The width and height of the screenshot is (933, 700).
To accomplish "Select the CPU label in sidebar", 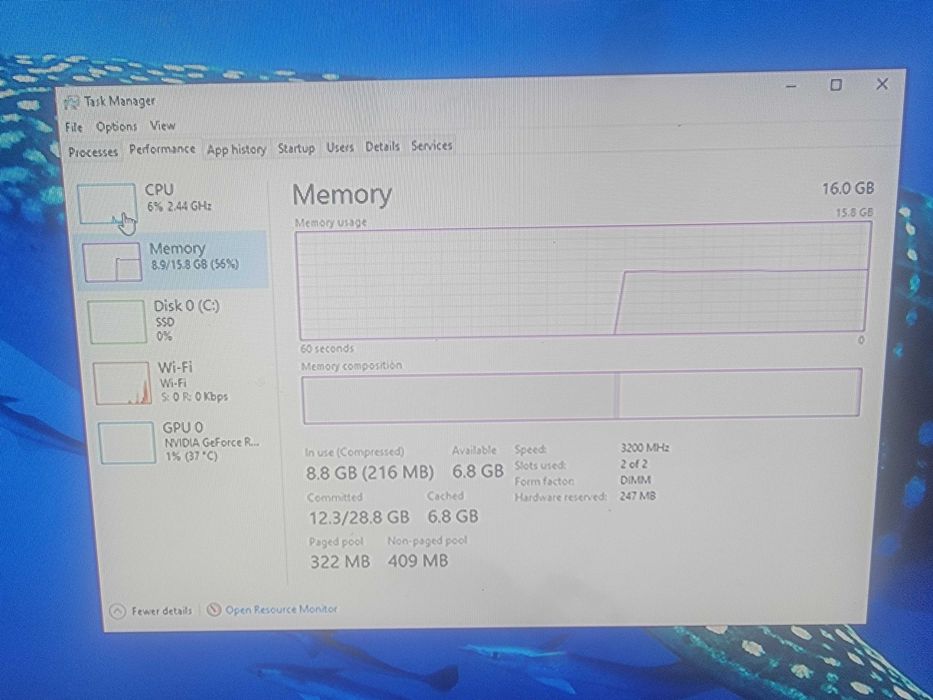I will [159, 190].
